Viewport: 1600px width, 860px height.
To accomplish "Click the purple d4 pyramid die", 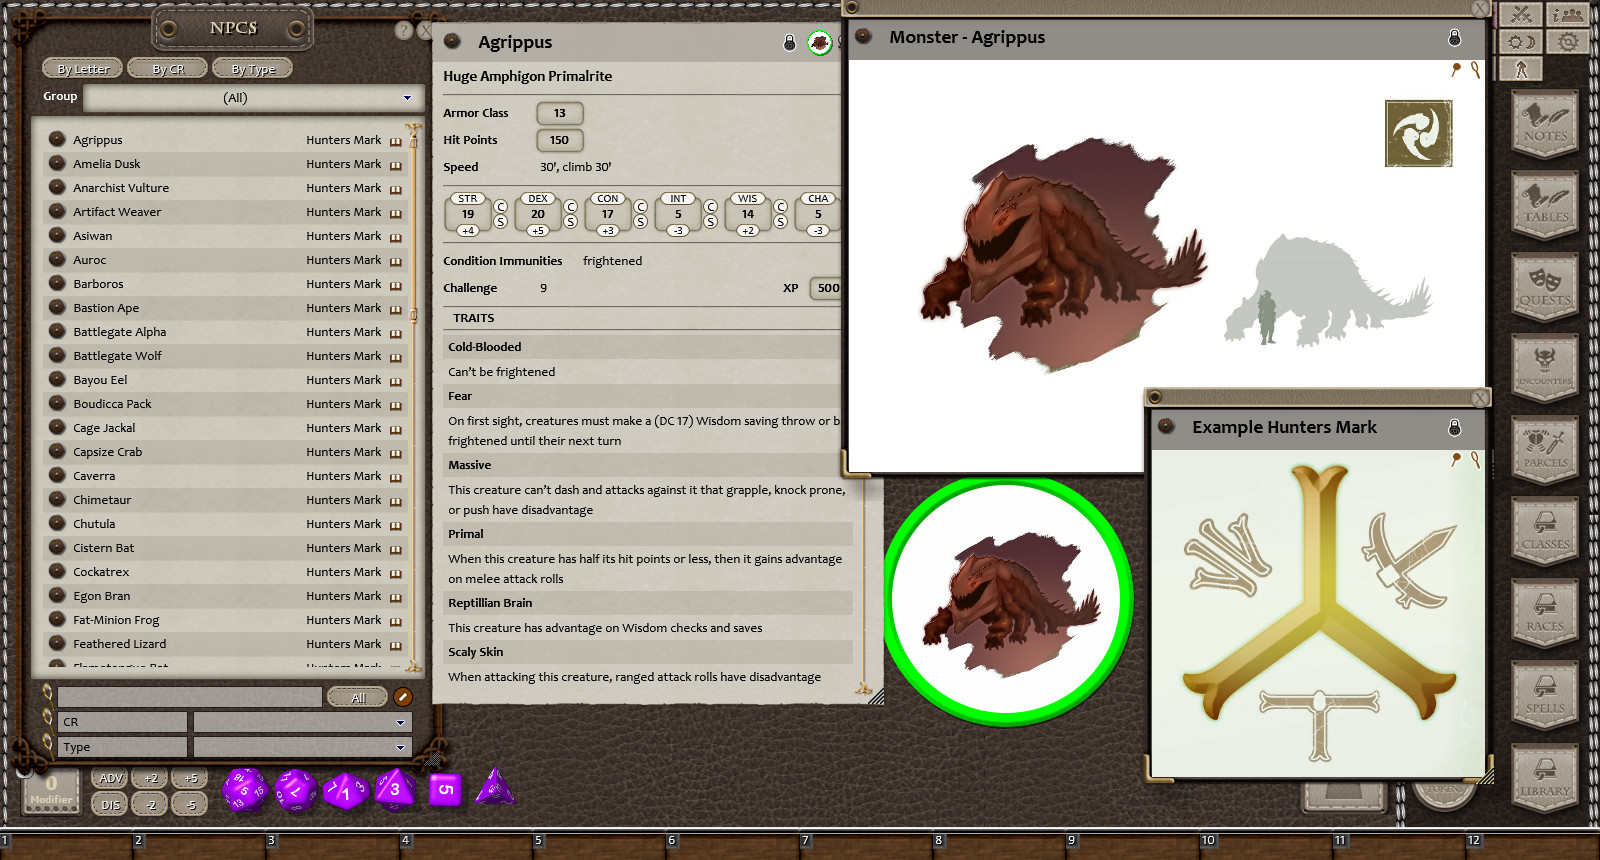I will [494, 788].
